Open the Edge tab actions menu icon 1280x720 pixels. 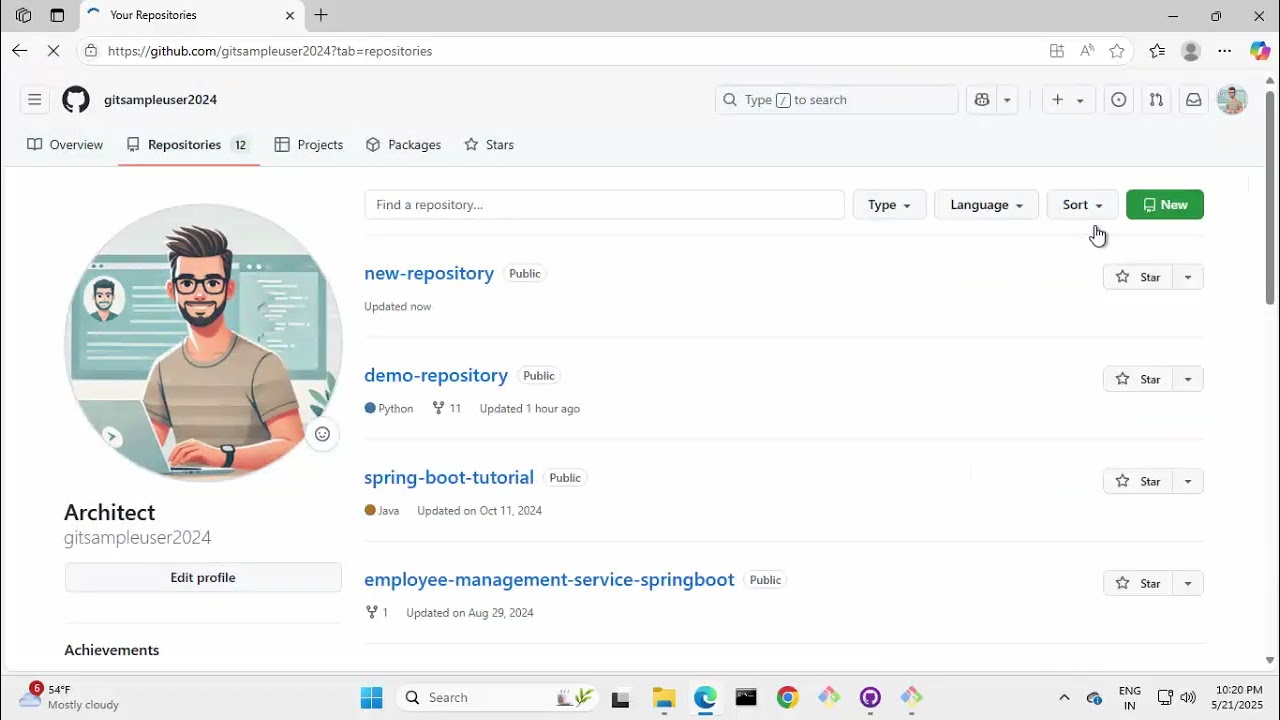coord(57,15)
